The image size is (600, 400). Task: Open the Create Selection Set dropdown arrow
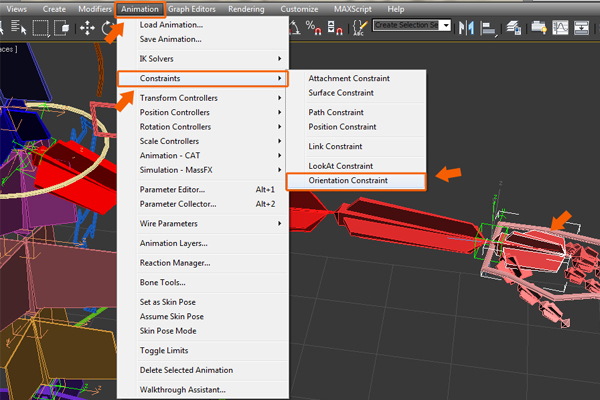446,25
